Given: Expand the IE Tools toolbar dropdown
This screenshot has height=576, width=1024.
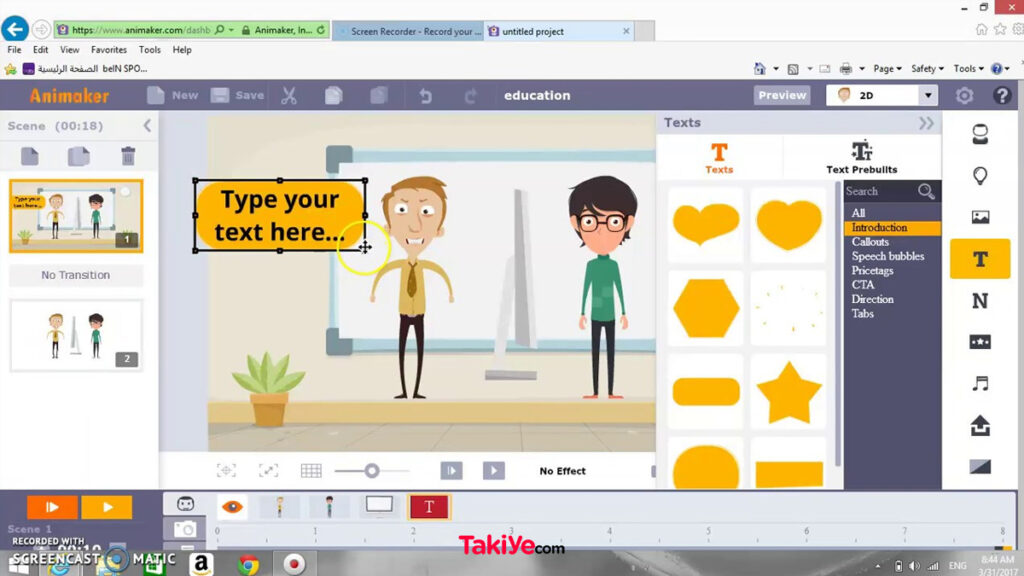Looking at the screenshot, I should pyautogui.click(x=968, y=69).
